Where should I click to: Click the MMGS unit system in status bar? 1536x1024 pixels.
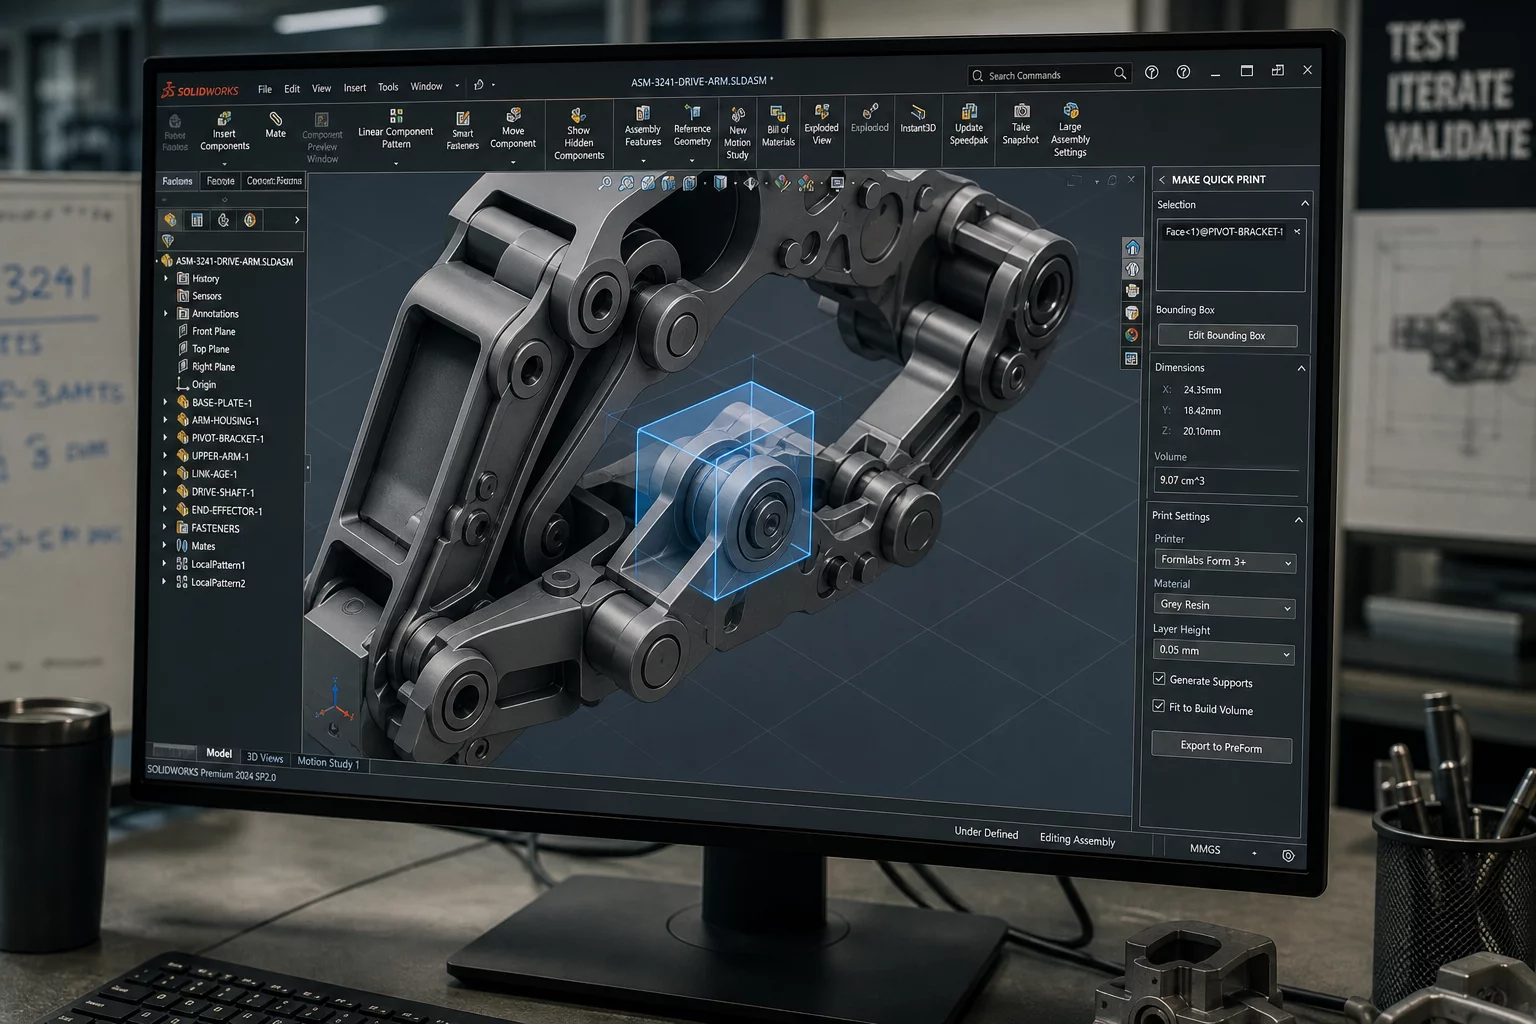click(x=1205, y=849)
